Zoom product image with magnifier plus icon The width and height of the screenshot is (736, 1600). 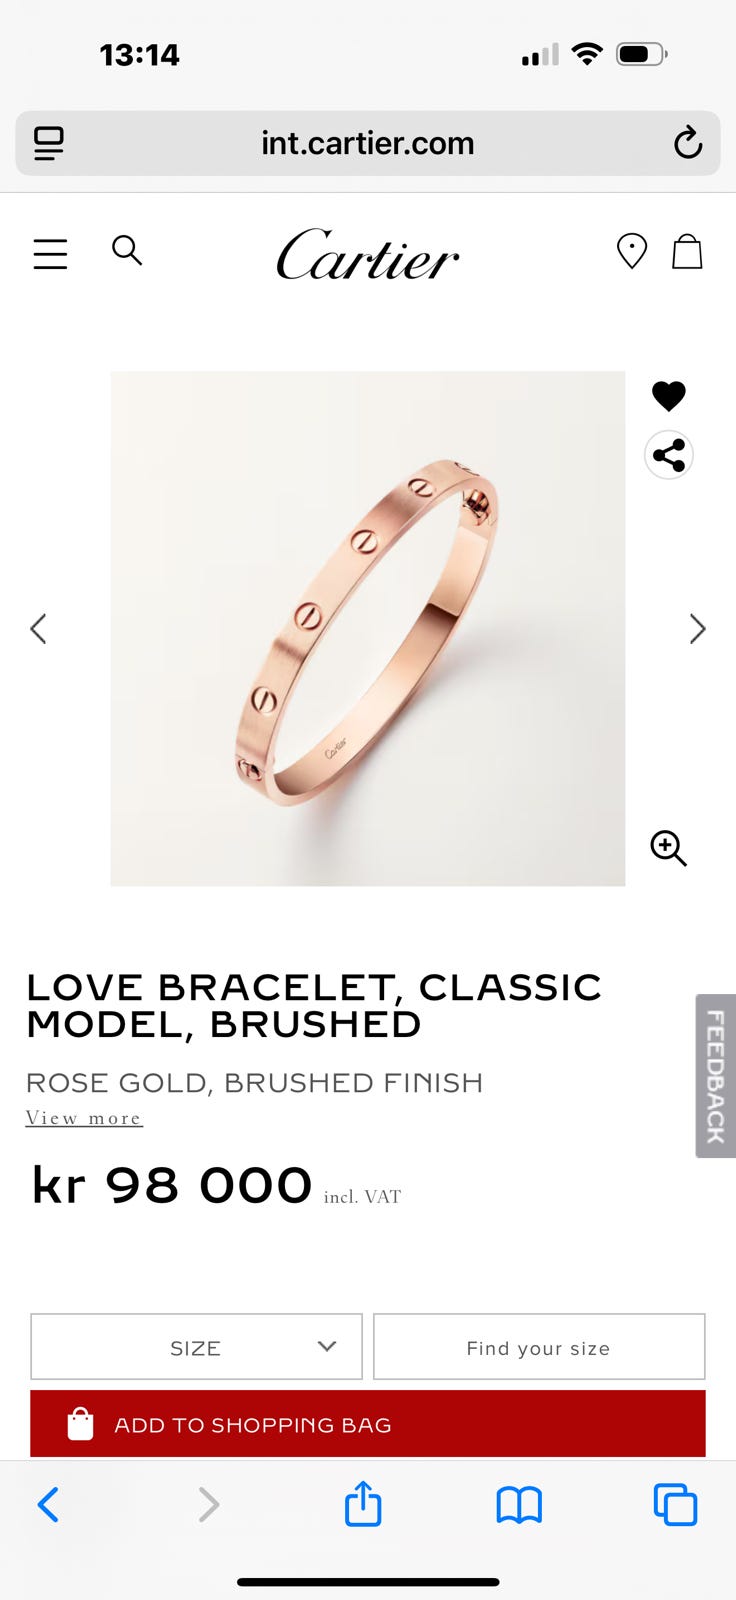[668, 848]
